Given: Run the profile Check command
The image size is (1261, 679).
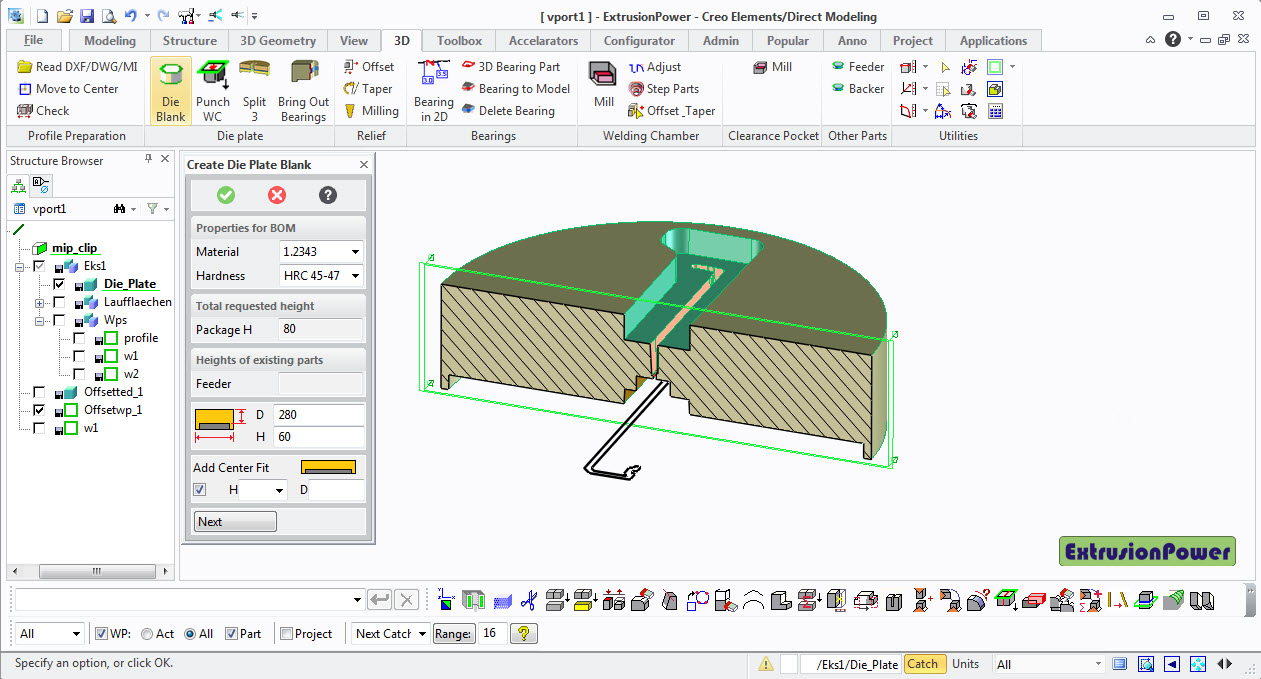Looking at the screenshot, I should [x=44, y=111].
